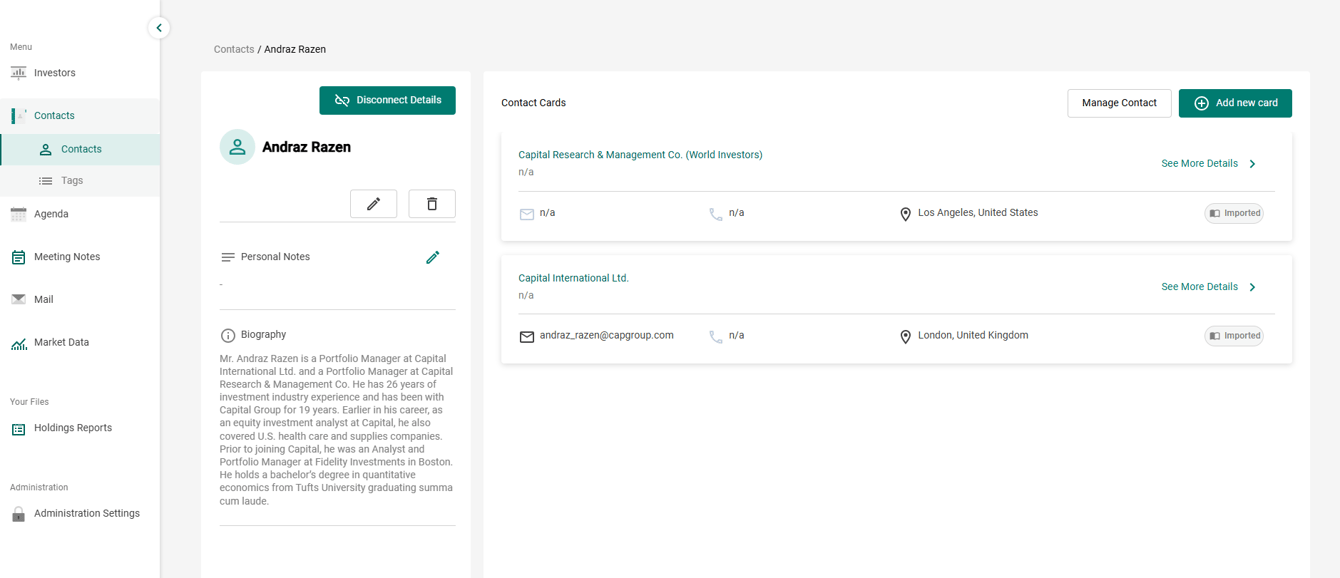Screen dimensions: 1340x578
Task: Click the Biography info icon
Action: tap(228, 335)
